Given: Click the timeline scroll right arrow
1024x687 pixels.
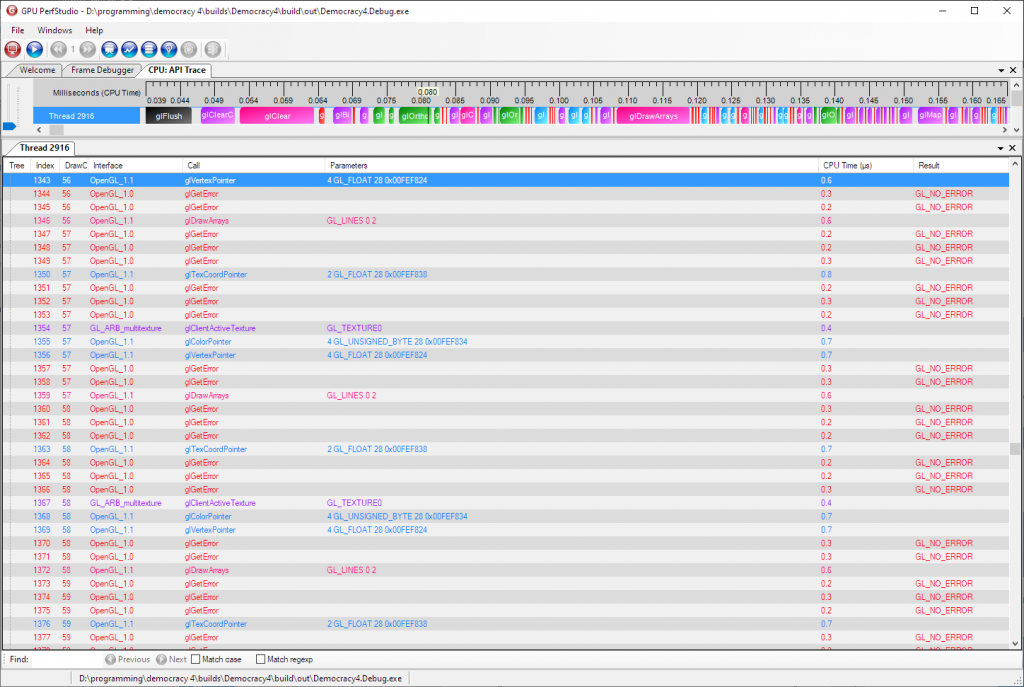Looking at the screenshot, I should (x=1004, y=130).
